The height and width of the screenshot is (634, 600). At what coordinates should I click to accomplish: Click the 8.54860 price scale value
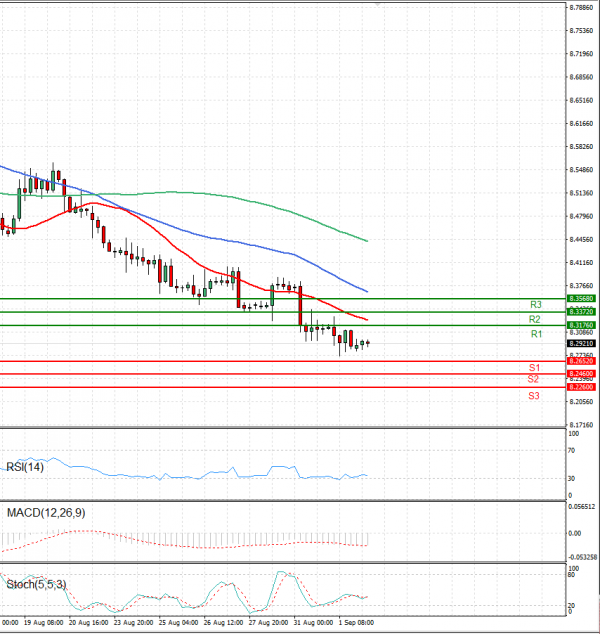581,170
